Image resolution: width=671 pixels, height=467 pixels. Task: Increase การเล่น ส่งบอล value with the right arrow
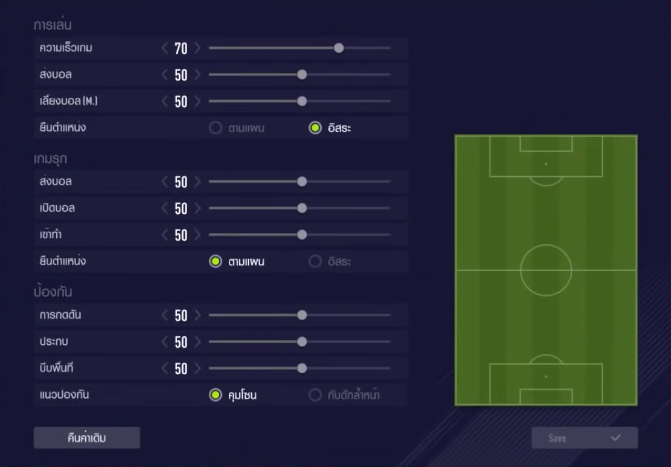198,74
